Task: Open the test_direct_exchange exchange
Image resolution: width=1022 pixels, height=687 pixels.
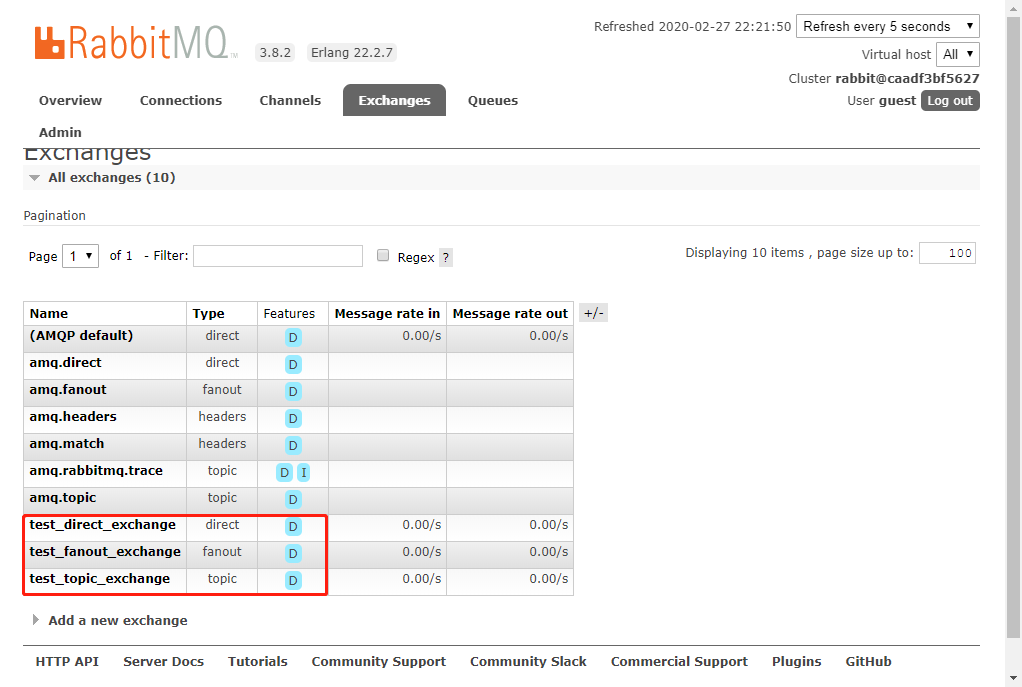Action: pyautogui.click(x=102, y=525)
